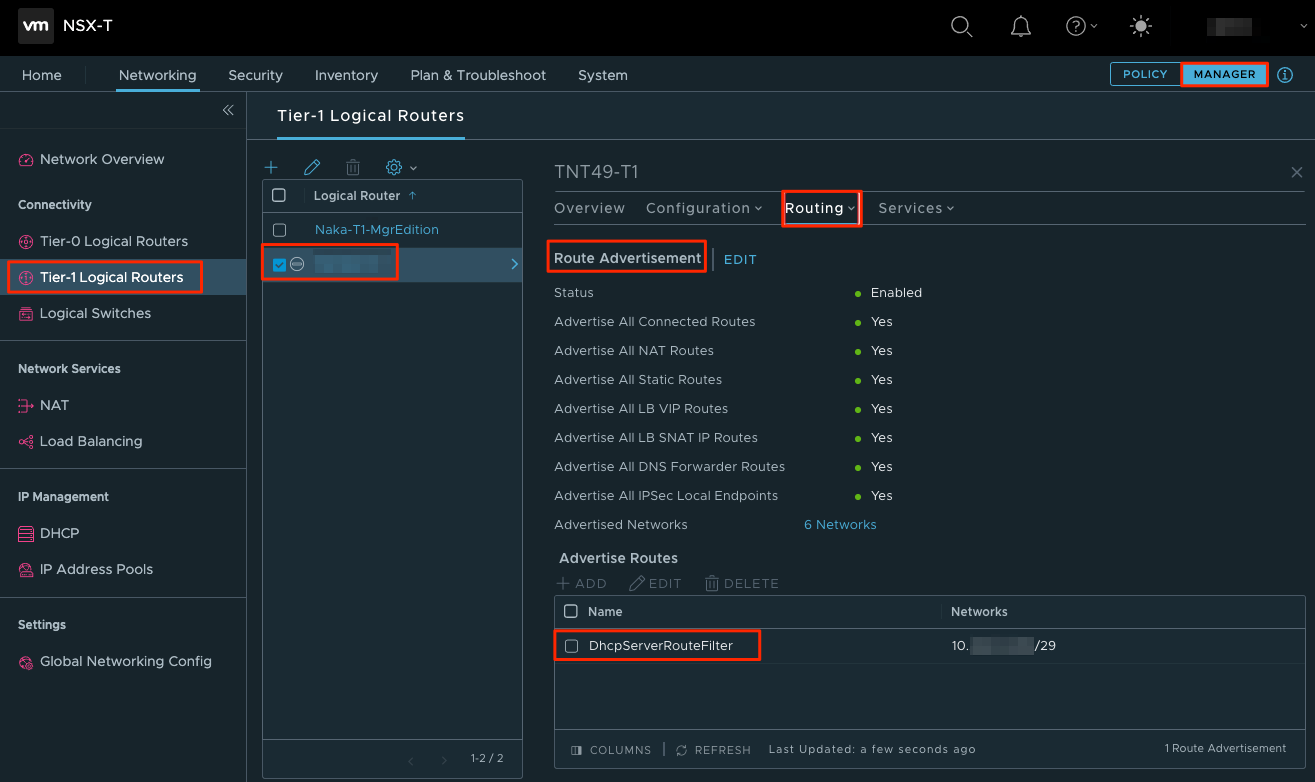Screen dimensions: 1315x782
Task: Click the DhcpServerRouteFilter name cell
Action: click(x=661, y=646)
